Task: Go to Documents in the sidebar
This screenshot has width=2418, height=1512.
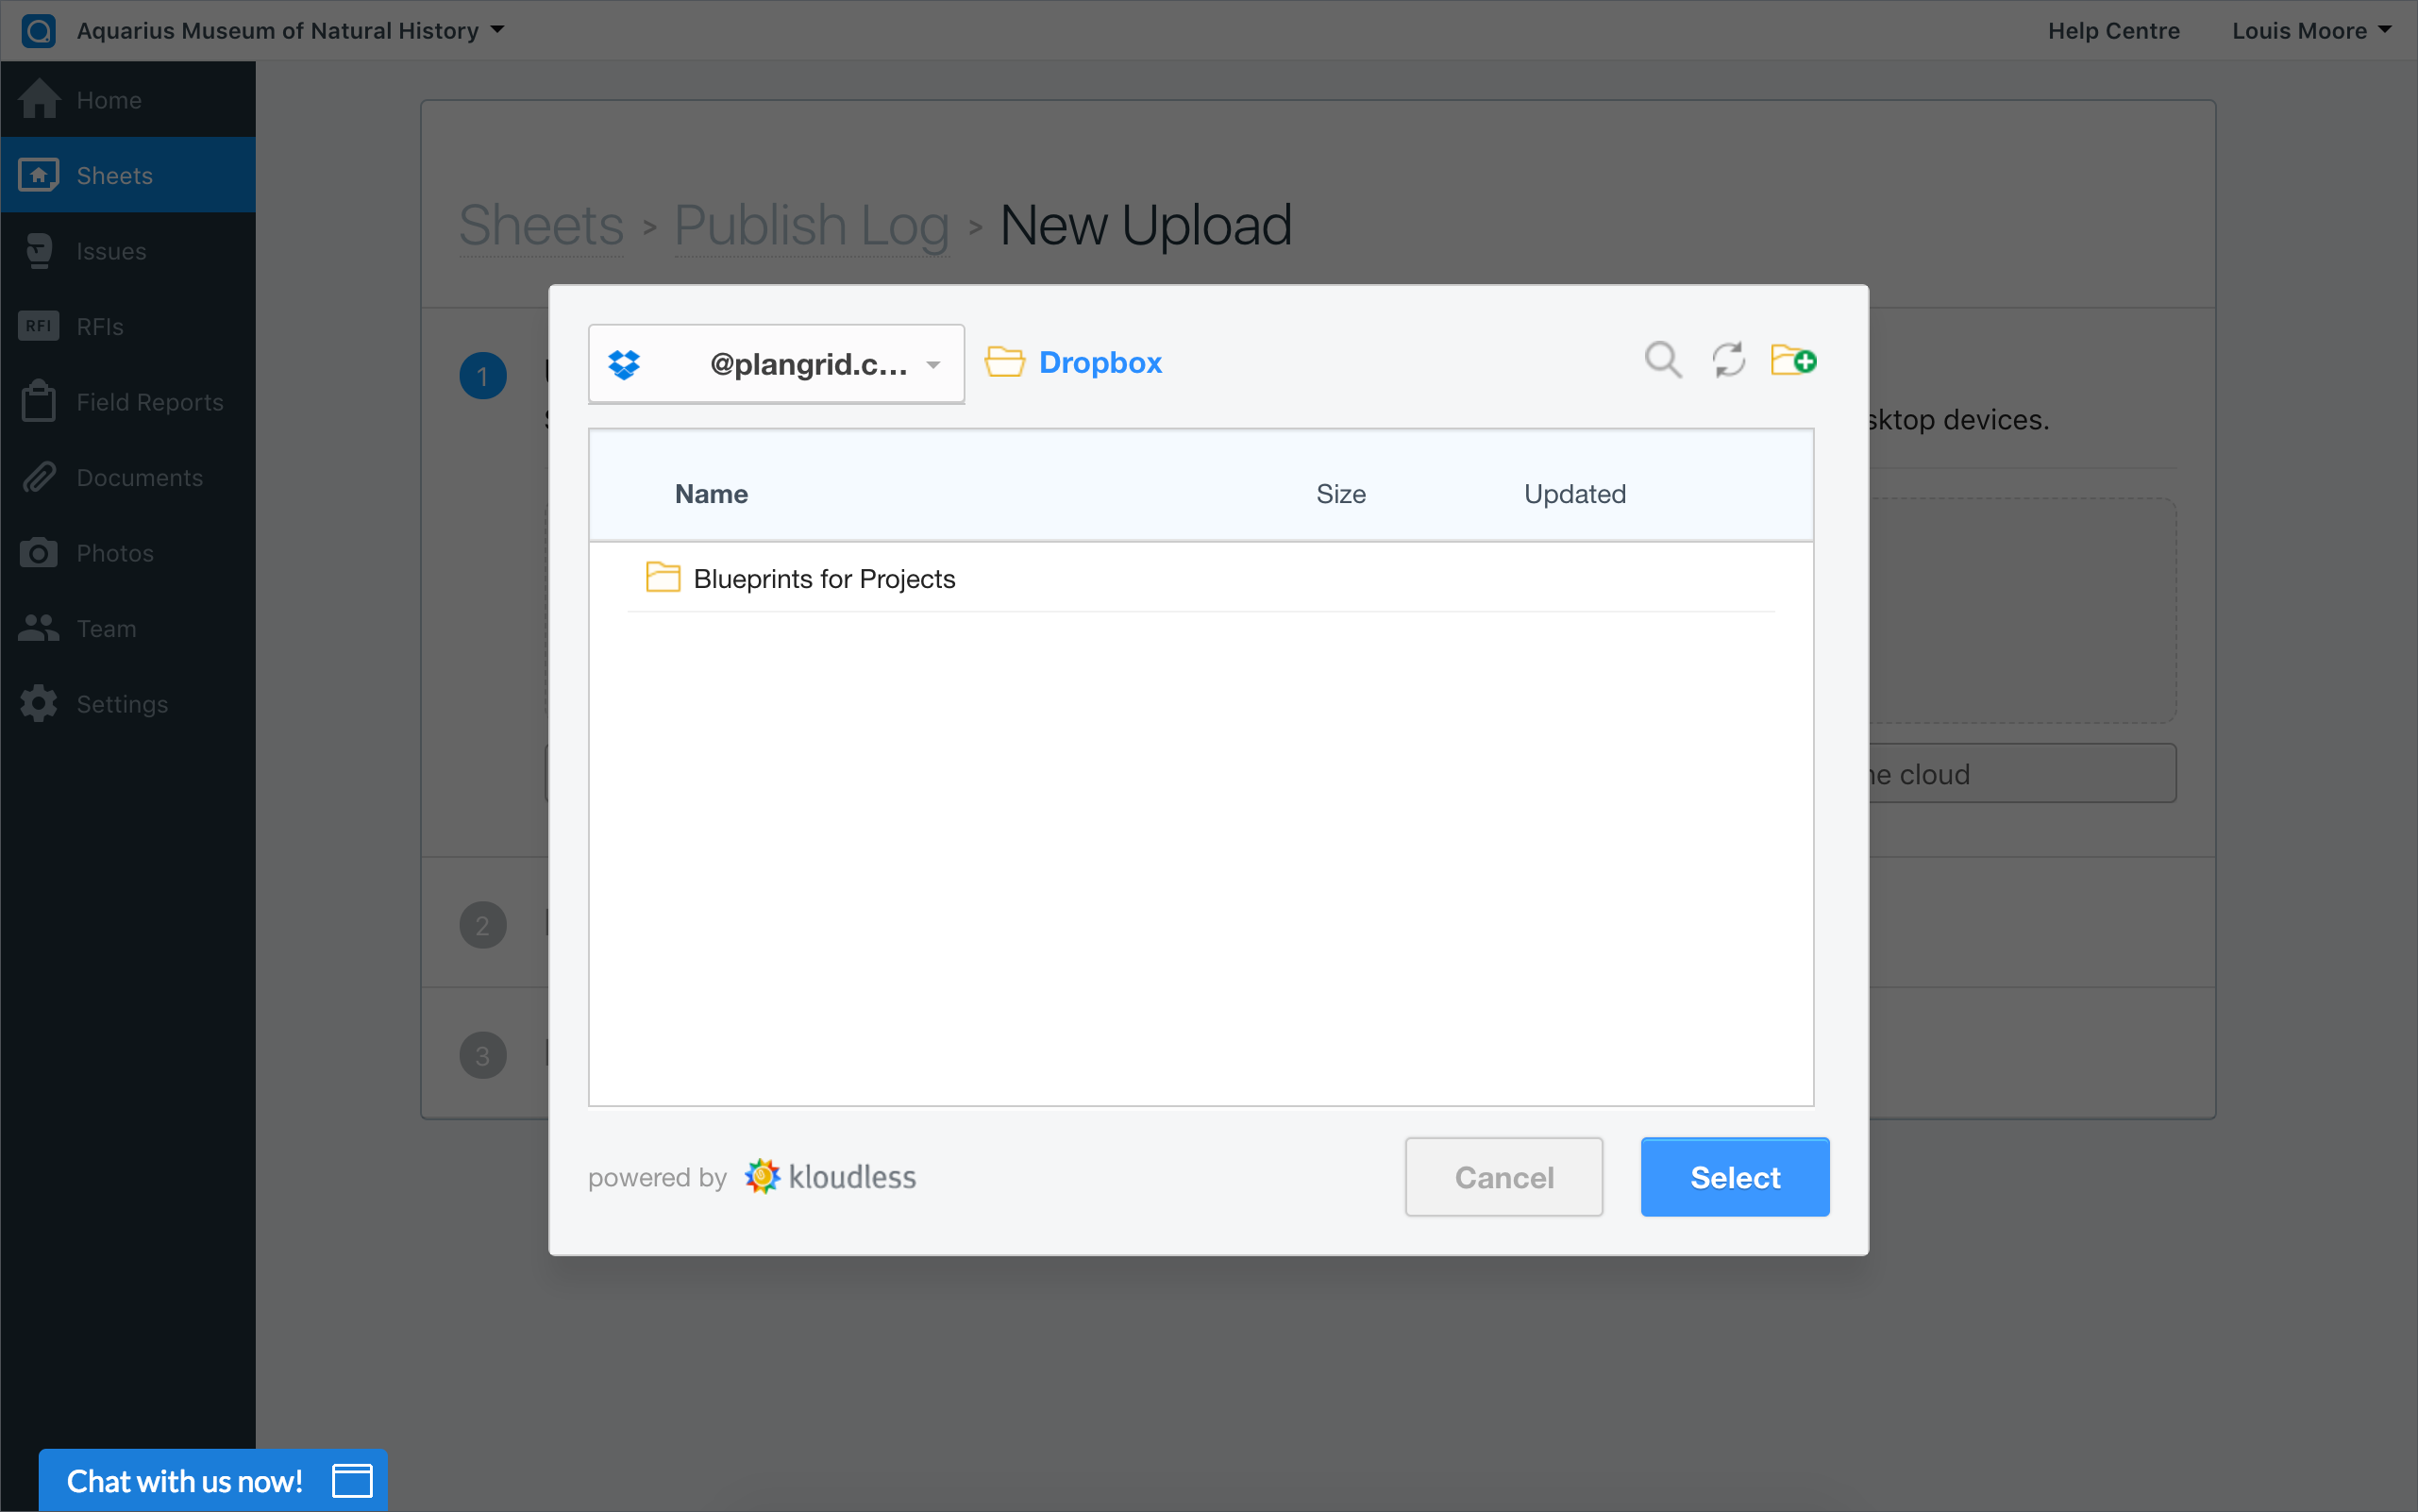Action: tap(139, 478)
